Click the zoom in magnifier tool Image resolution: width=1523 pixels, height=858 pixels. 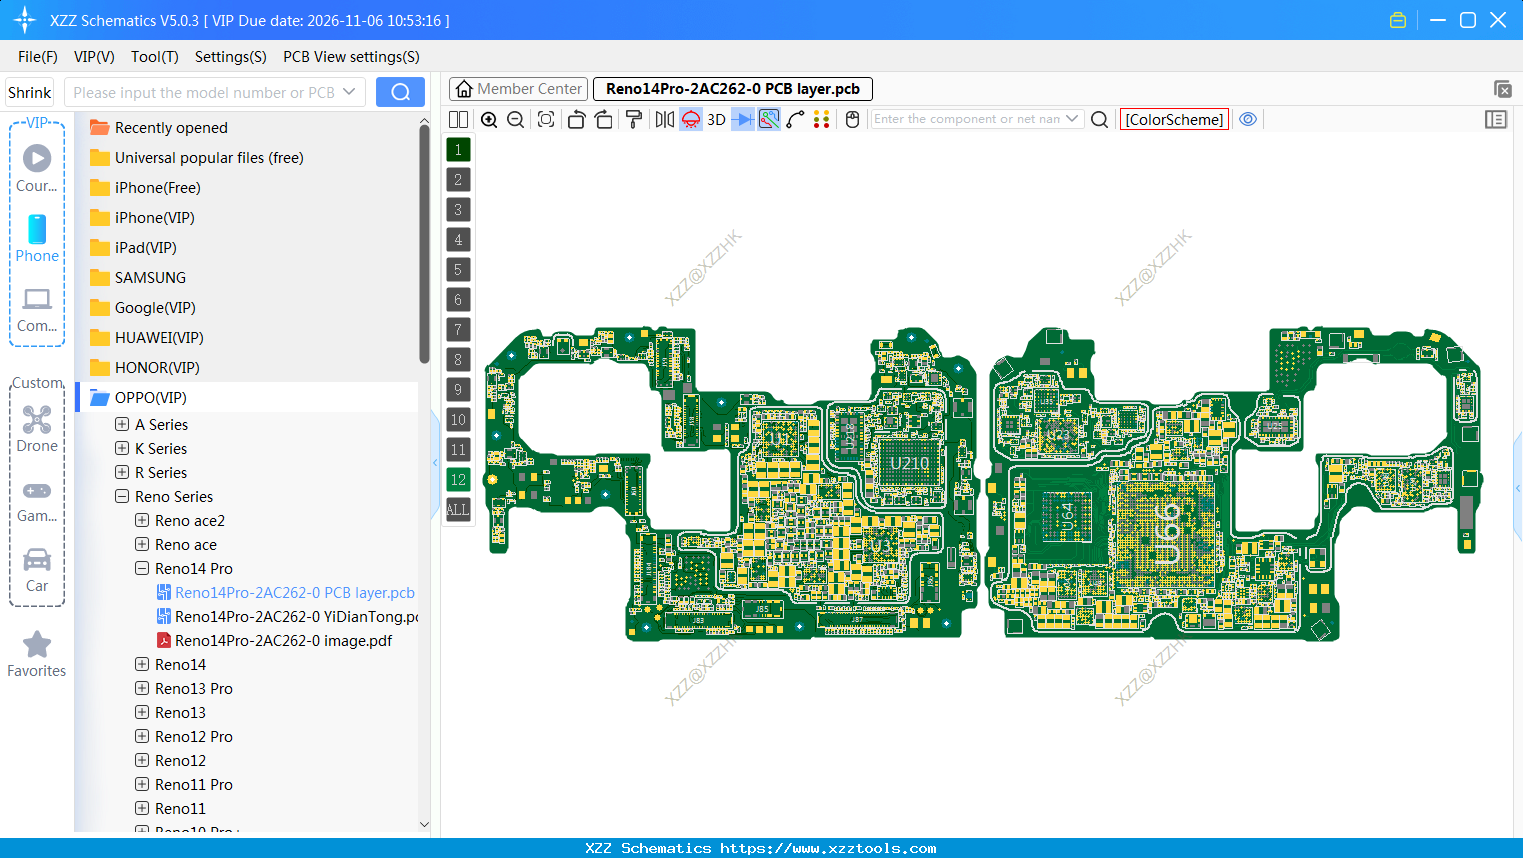pos(489,119)
